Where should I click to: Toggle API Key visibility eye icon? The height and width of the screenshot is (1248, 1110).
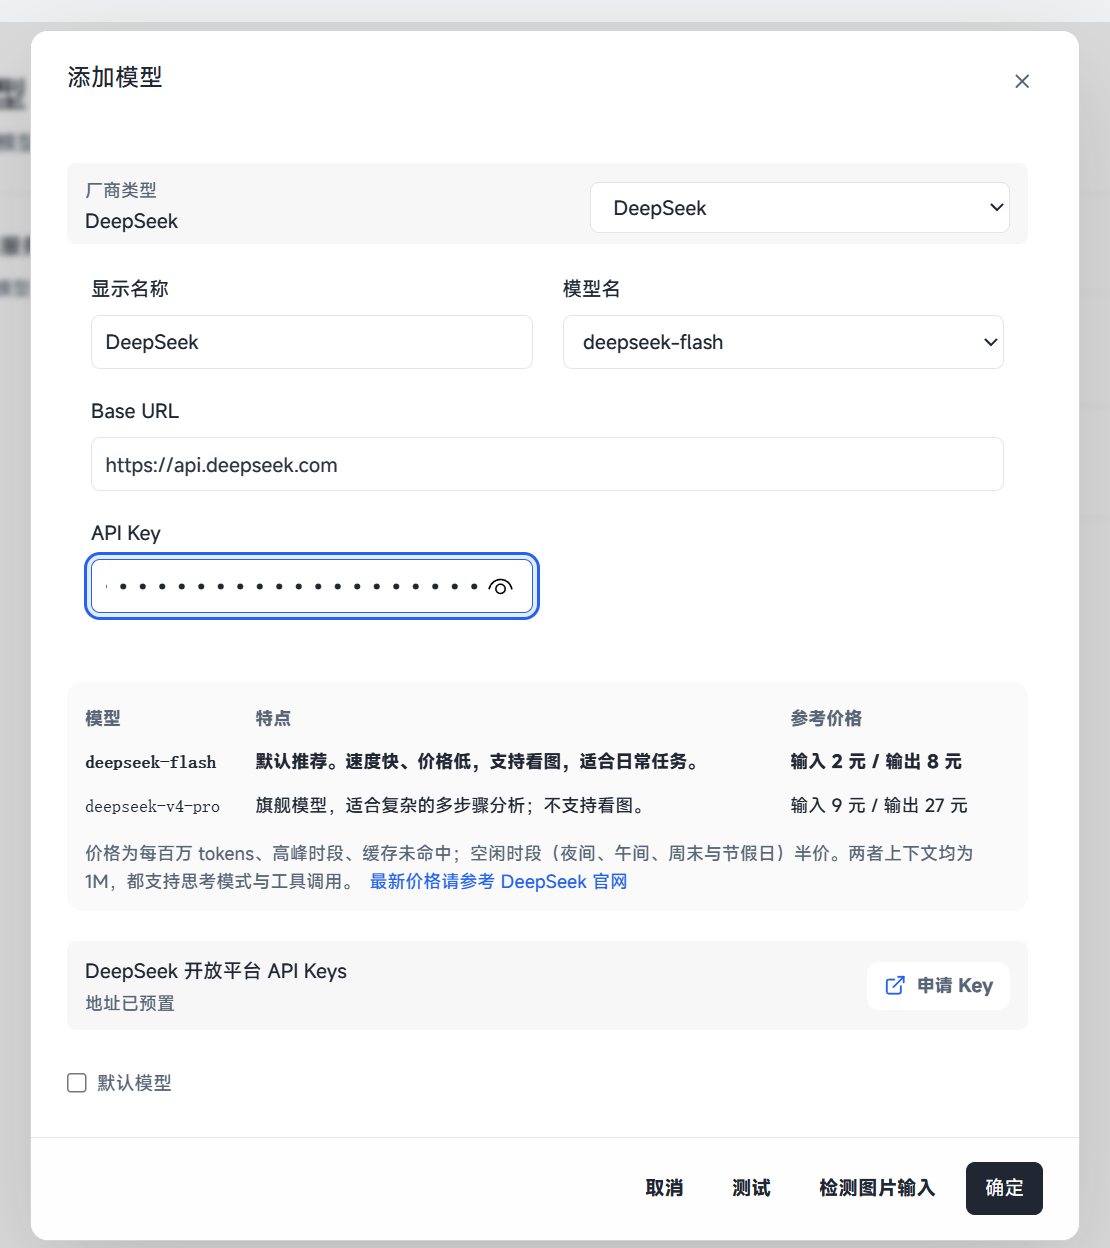click(501, 587)
